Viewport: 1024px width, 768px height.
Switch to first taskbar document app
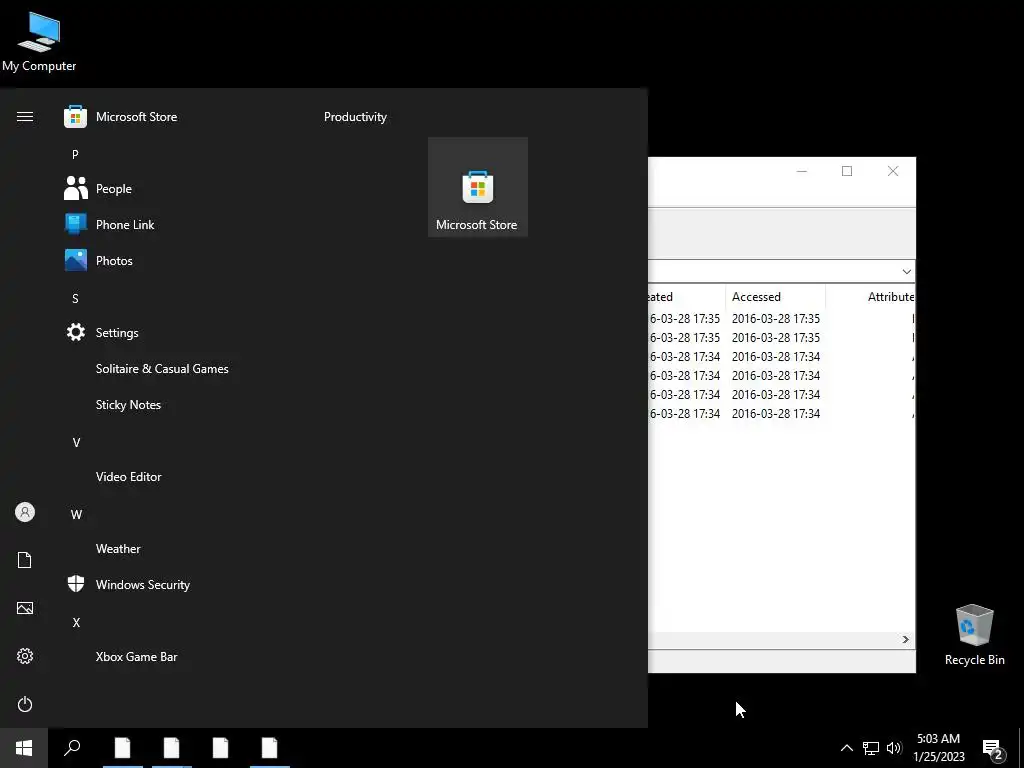pyautogui.click(x=123, y=748)
